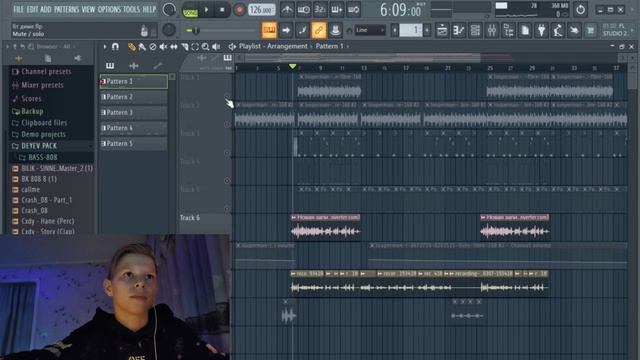This screenshot has width=640, height=360.
Task: Select Pattern 4 in picker
Action: [133, 128]
